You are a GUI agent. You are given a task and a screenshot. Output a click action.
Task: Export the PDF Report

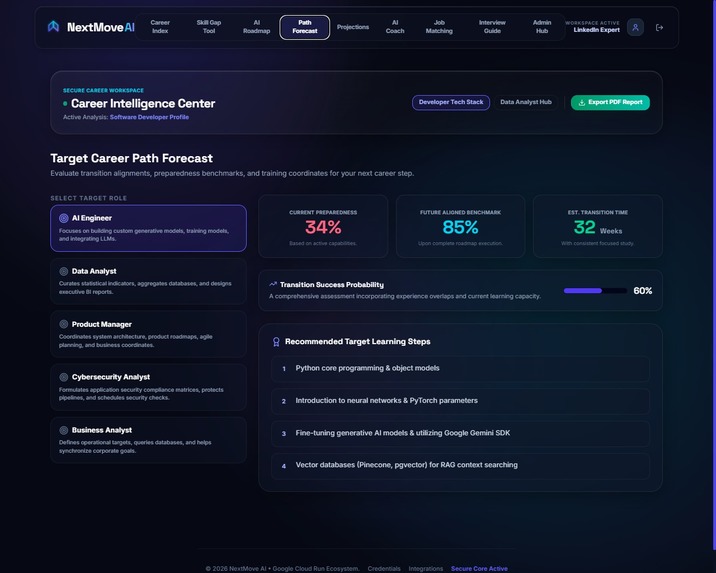click(x=610, y=102)
